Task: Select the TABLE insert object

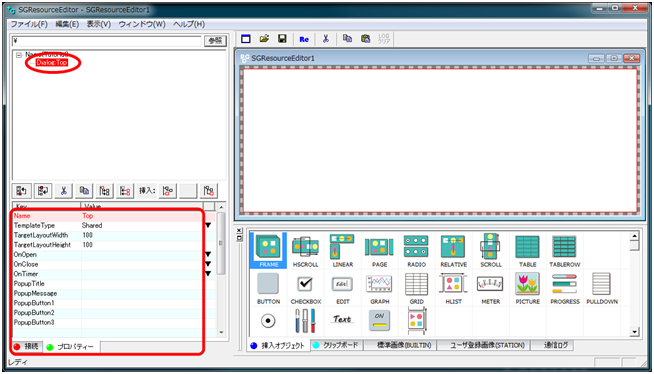Action: 527,250
